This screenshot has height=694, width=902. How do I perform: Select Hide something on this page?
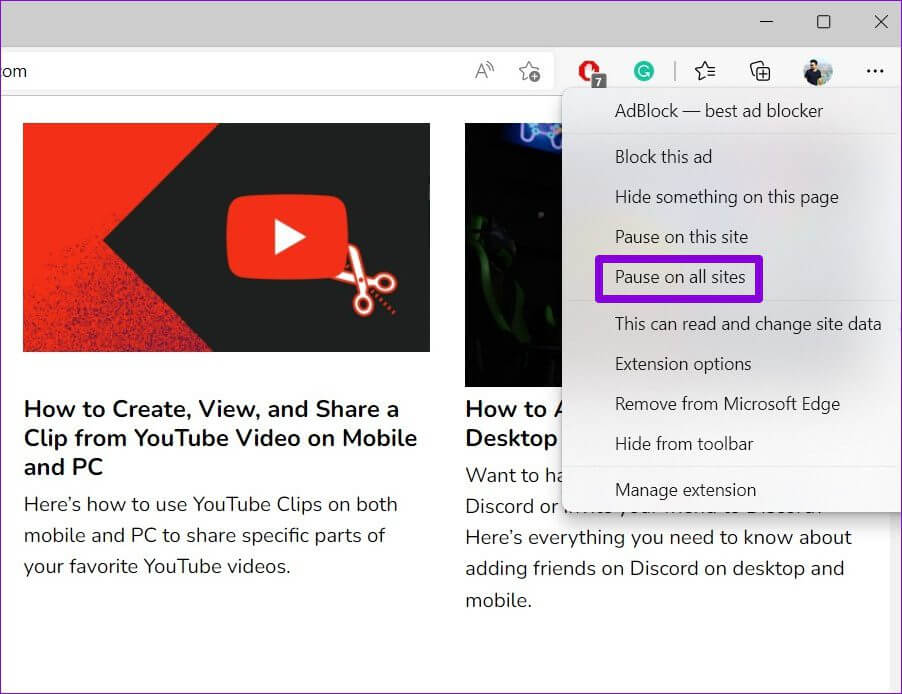point(727,197)
